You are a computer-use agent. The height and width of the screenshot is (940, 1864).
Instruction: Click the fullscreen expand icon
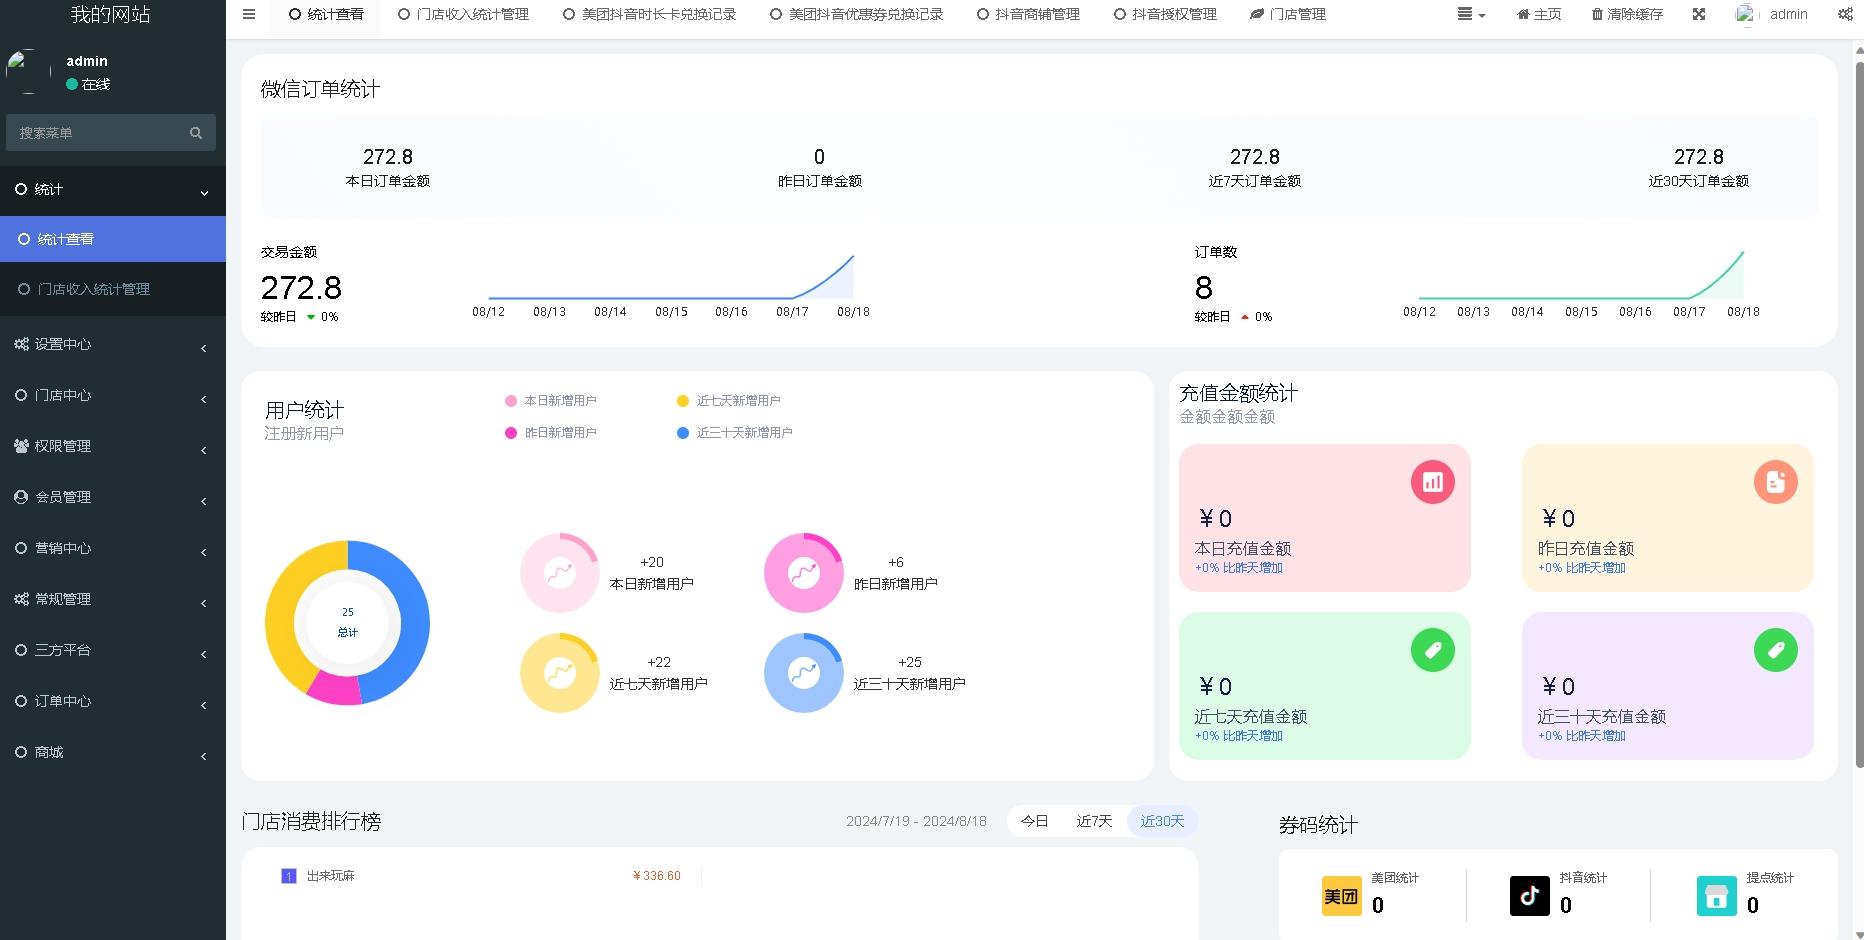click(1699, 14)
